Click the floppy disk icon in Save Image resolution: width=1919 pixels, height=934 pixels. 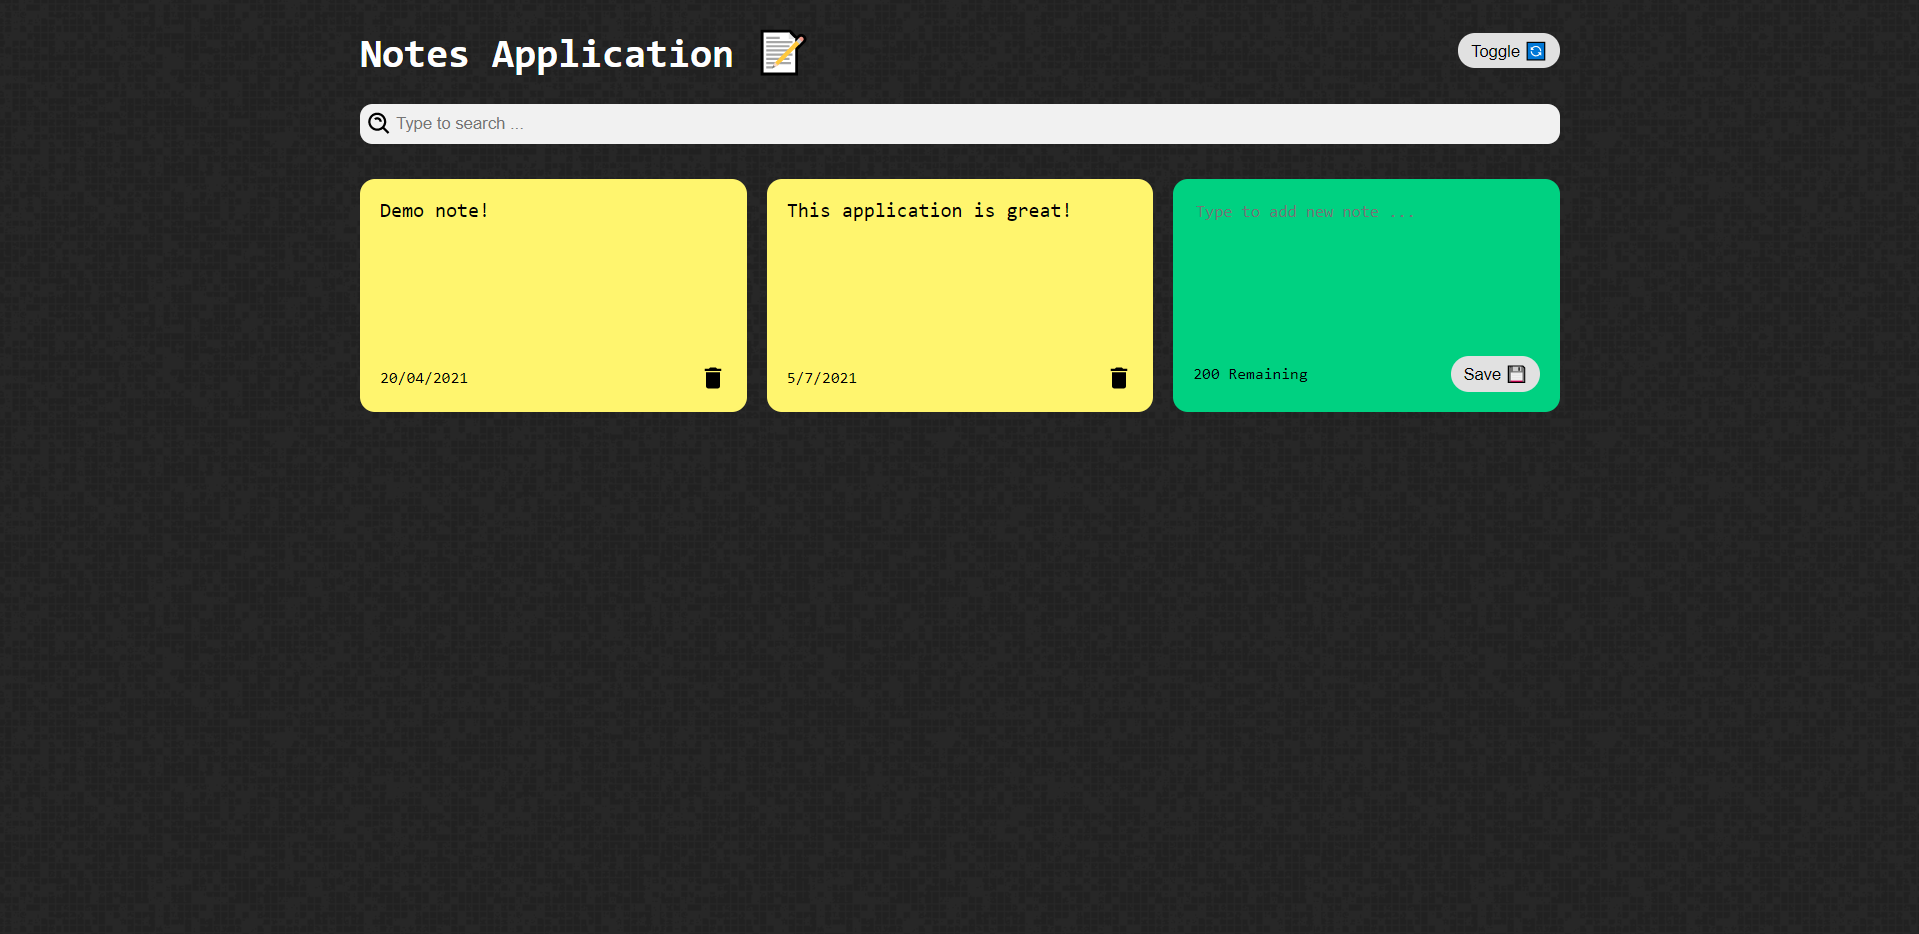[x=1516, y=374]
